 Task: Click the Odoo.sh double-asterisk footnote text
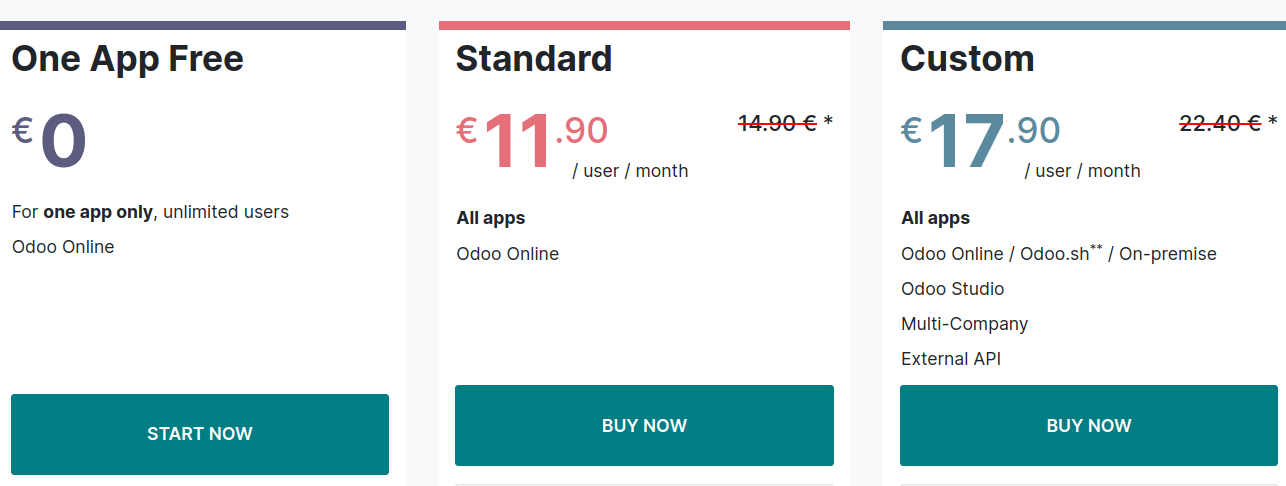click(x=1061, y=253)
